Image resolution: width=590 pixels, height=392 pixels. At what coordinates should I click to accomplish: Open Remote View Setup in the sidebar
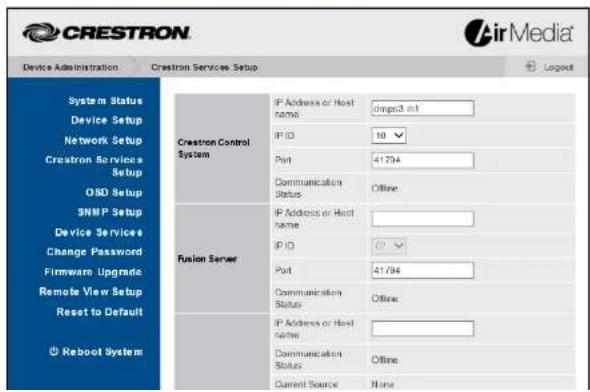click(x=91, y=292)
